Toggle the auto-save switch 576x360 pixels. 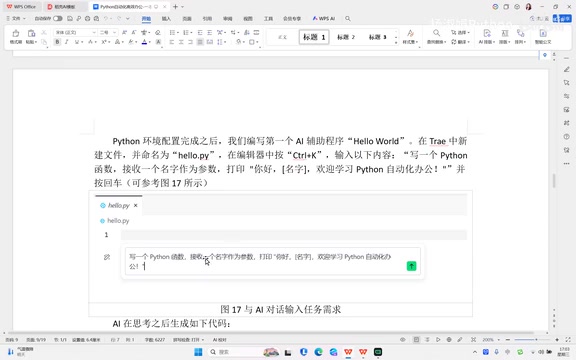click(58, 18)
